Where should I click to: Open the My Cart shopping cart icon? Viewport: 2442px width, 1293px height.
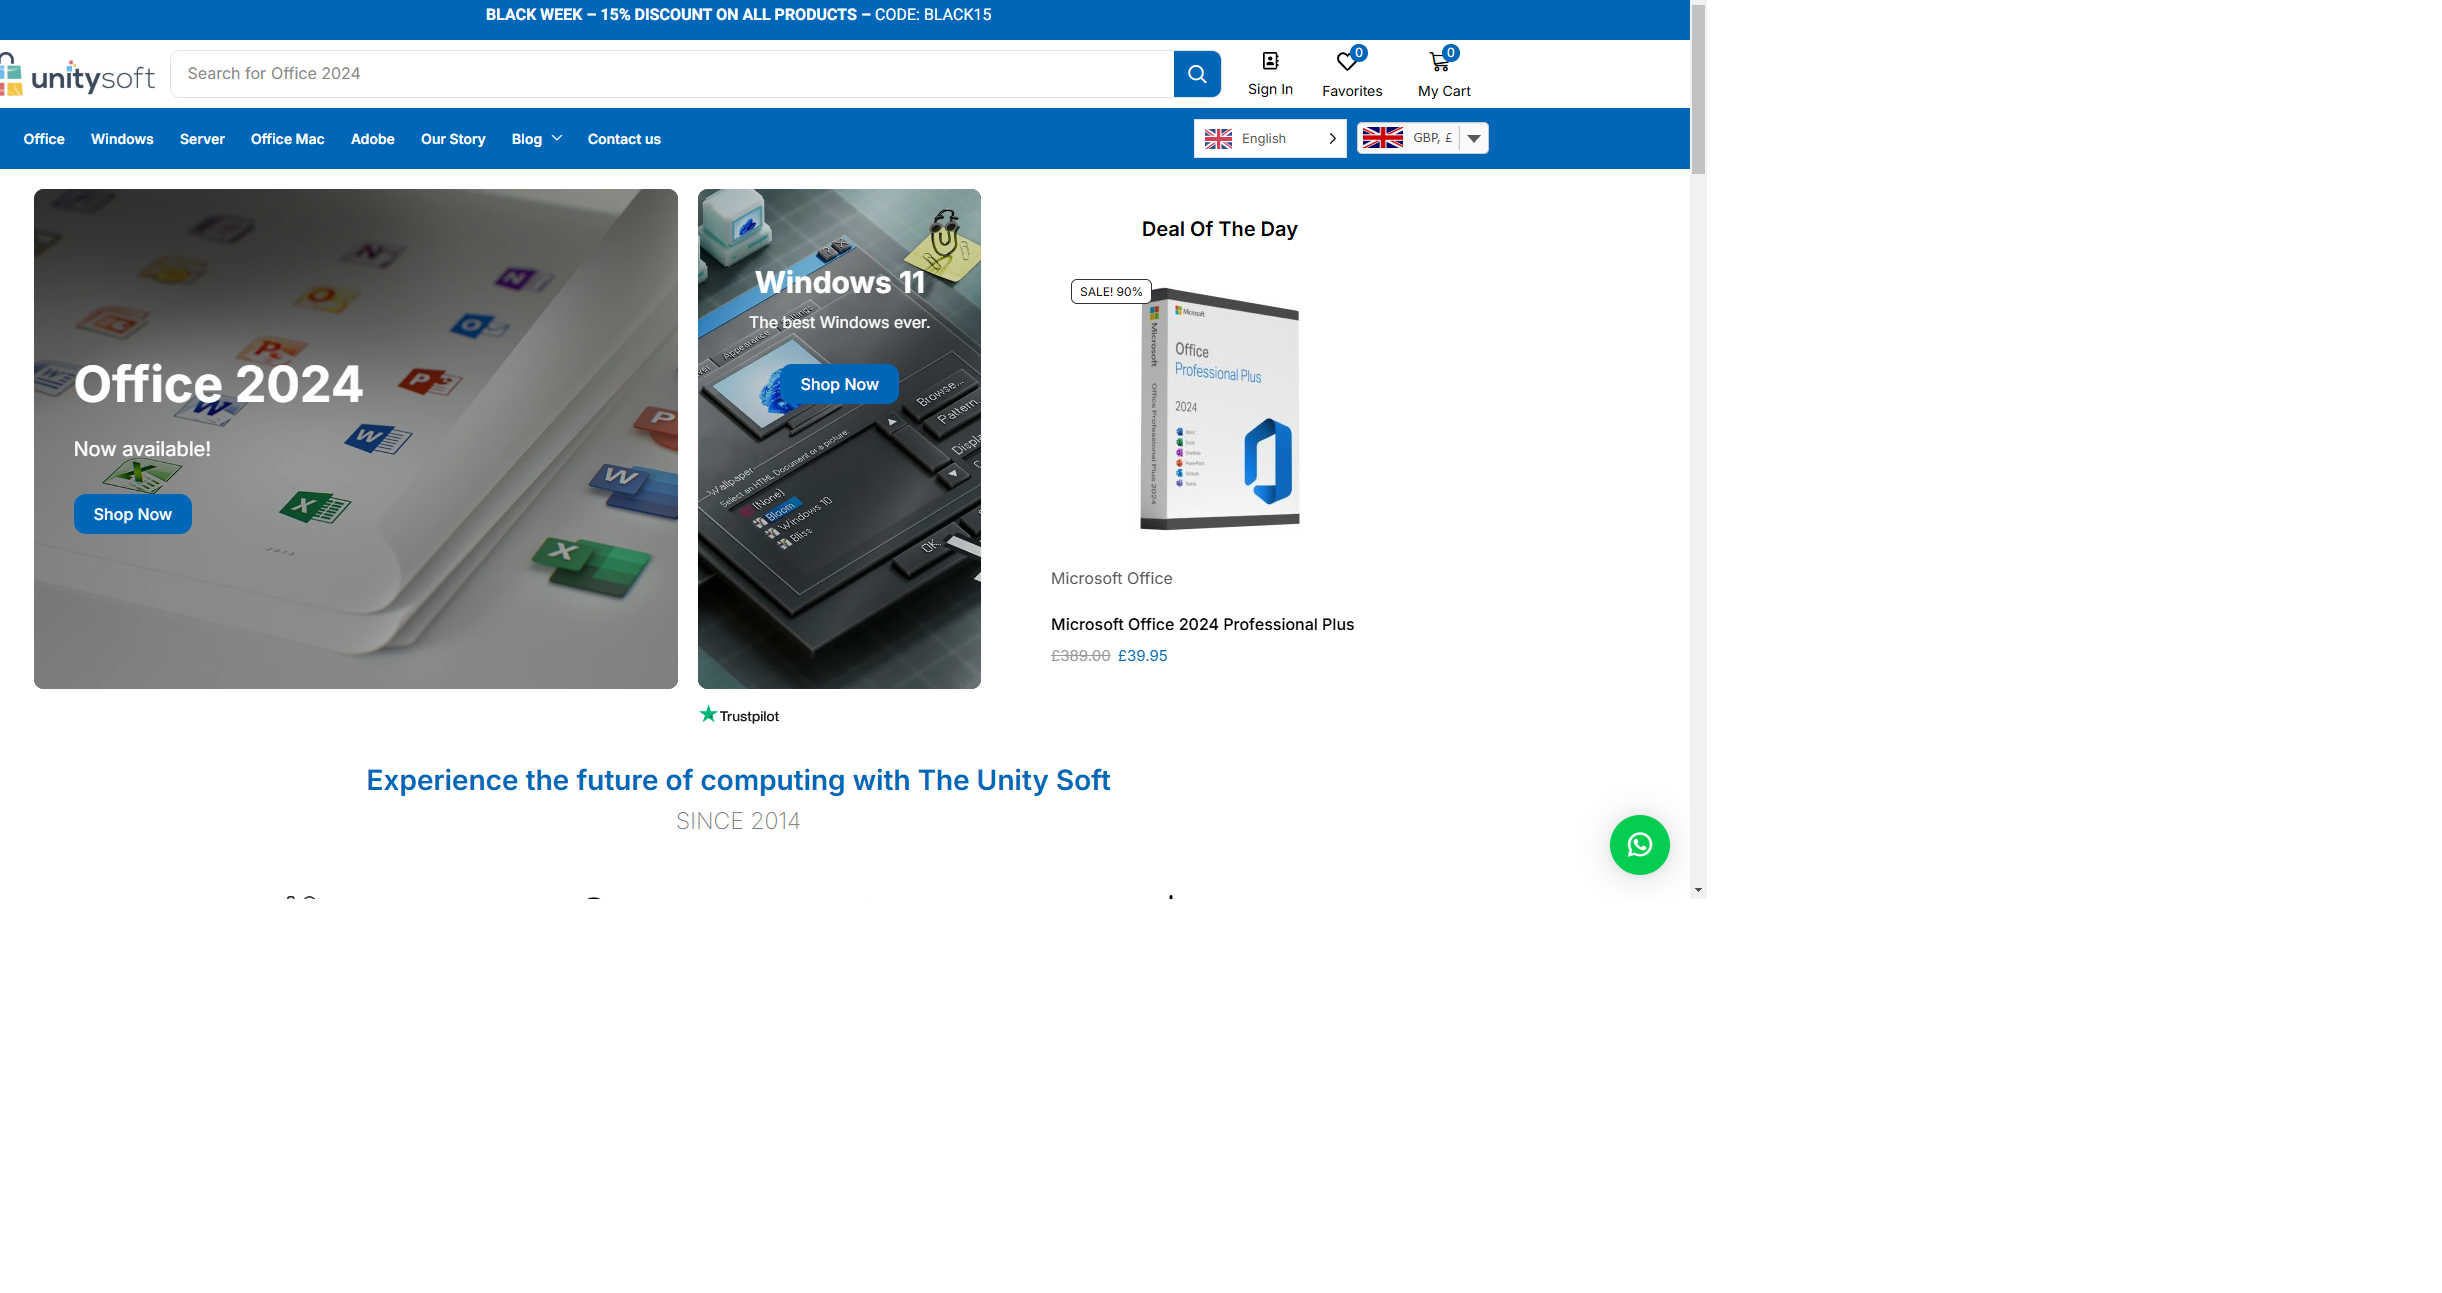pos(1439,62)
